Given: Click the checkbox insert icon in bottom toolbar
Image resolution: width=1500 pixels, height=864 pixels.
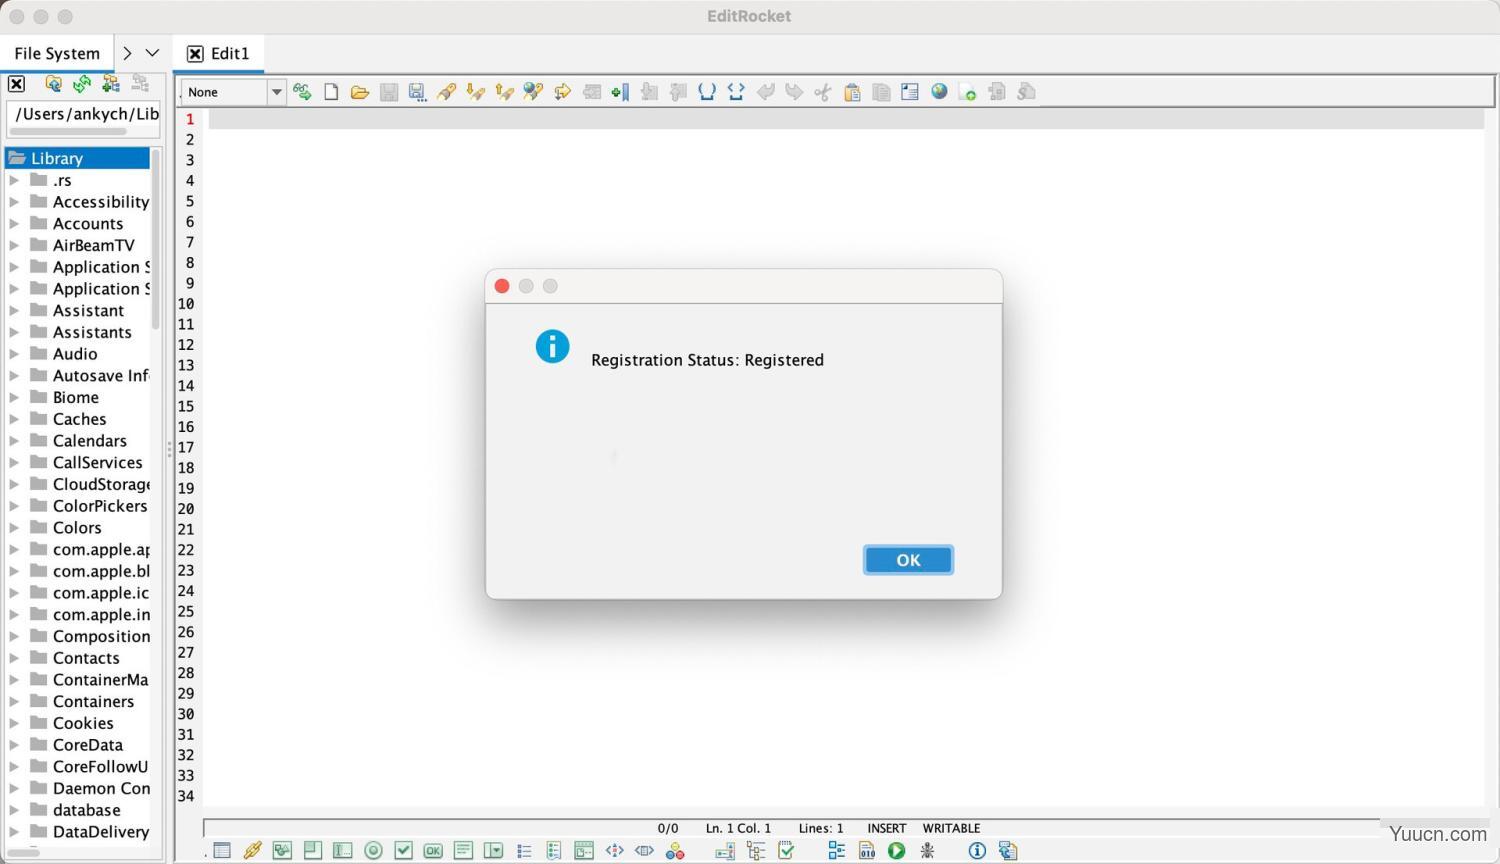Looking at the screenshot, I should point(403,851).
